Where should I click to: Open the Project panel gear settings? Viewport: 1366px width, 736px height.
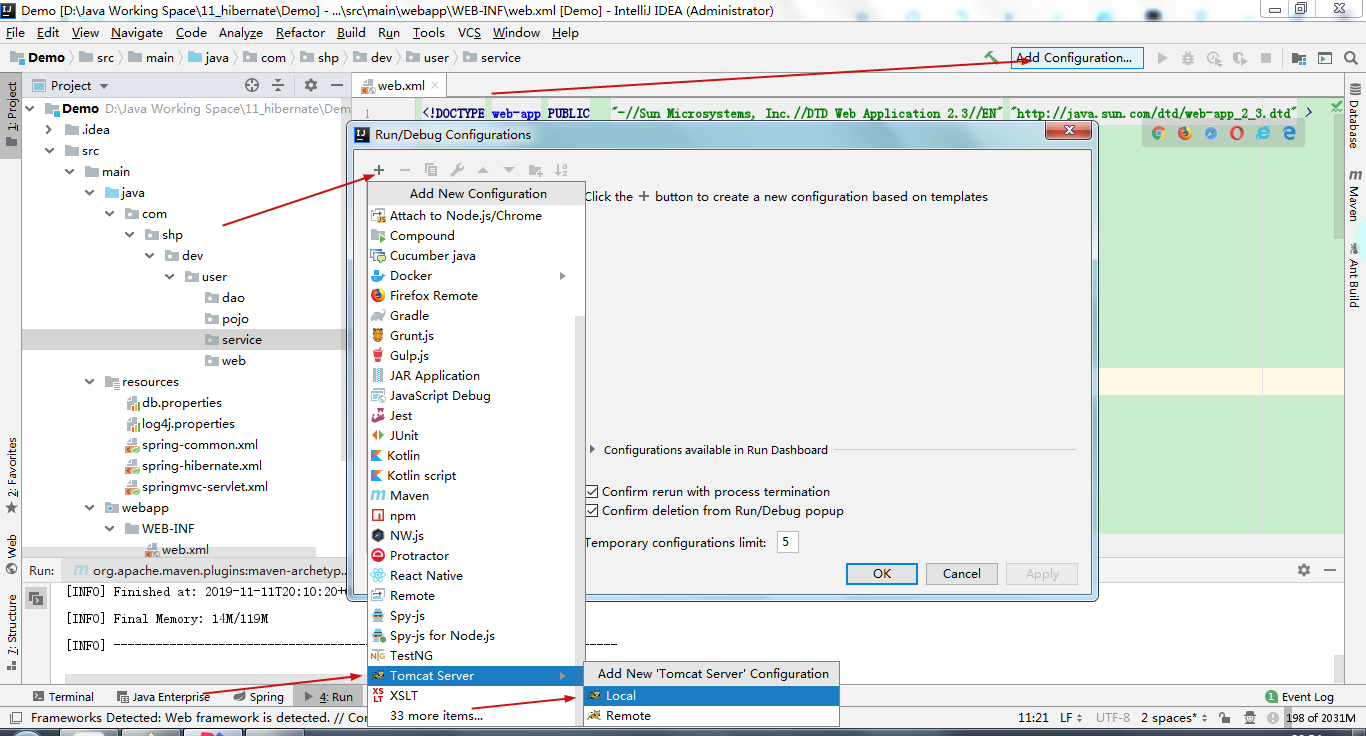coord(311,86)
